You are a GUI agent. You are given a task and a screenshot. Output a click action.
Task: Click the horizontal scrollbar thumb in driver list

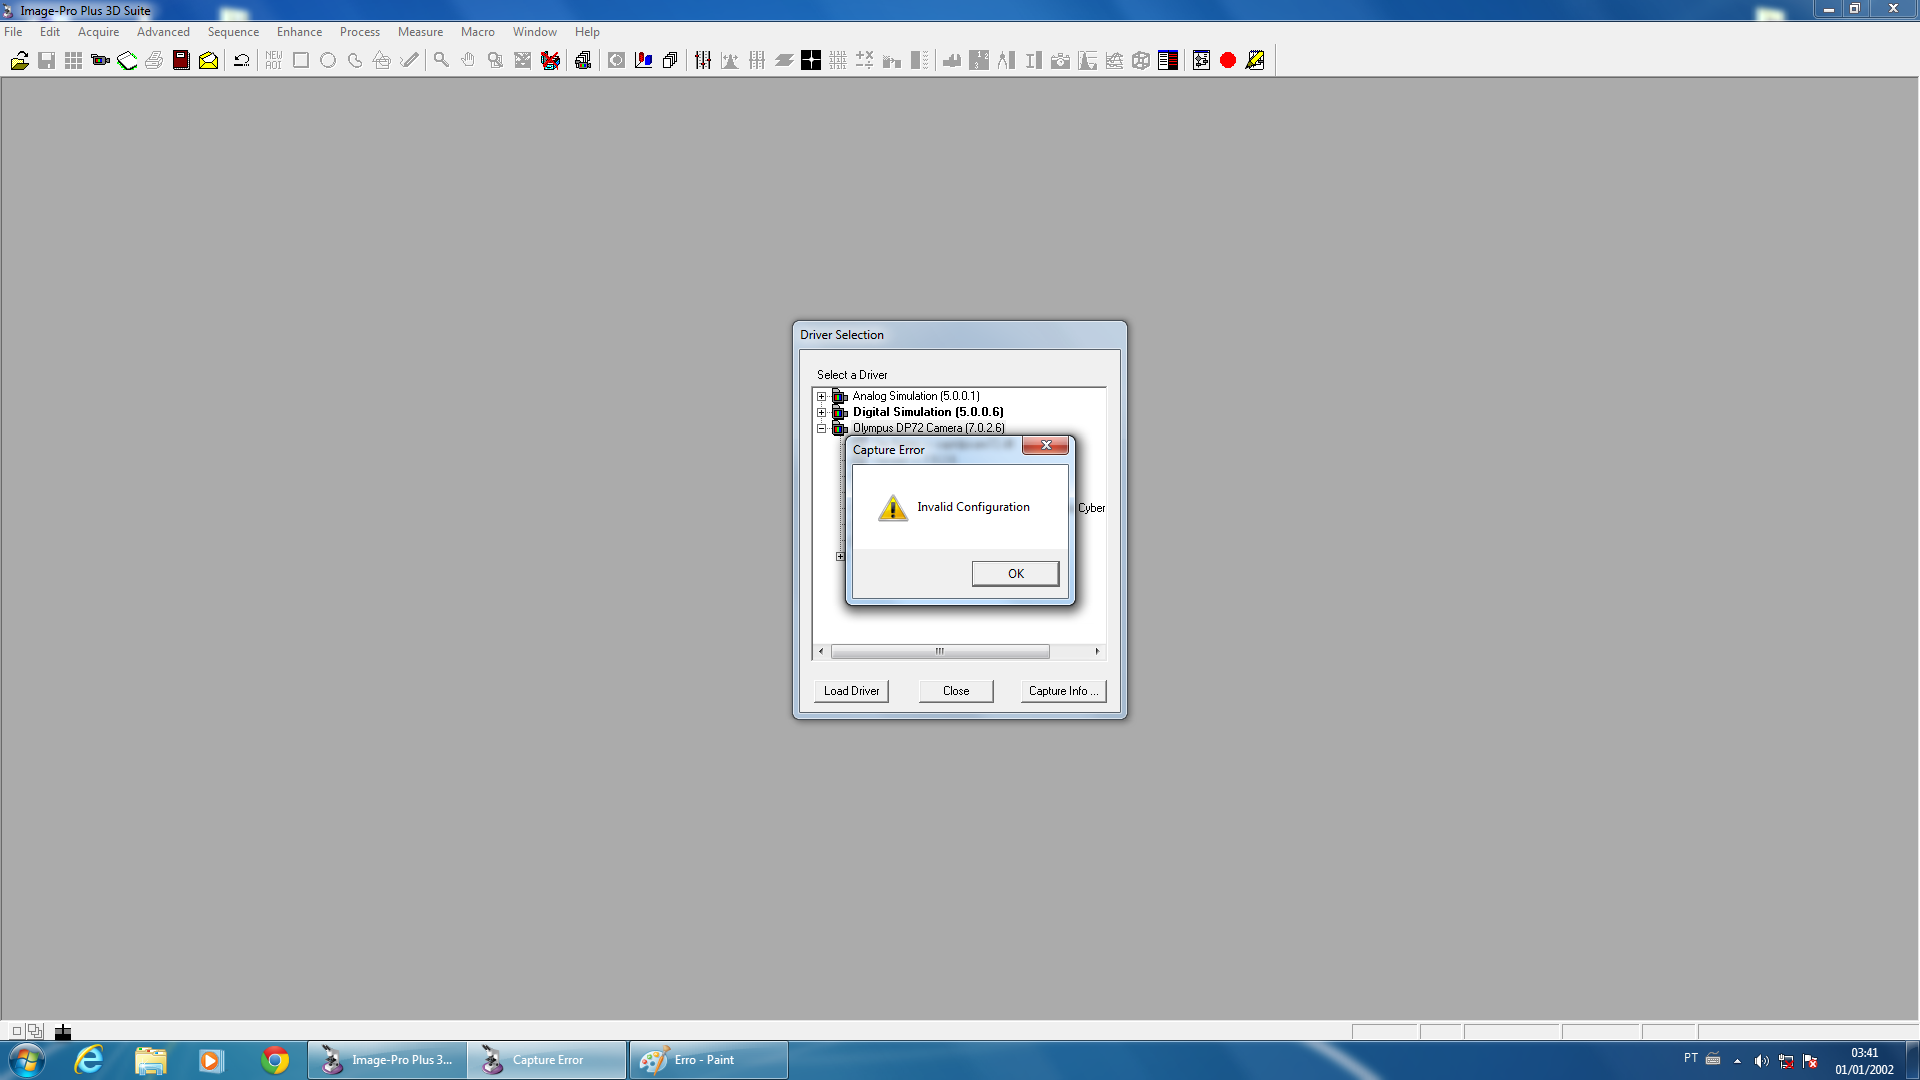pyautogui.click(x=940, y=652)
